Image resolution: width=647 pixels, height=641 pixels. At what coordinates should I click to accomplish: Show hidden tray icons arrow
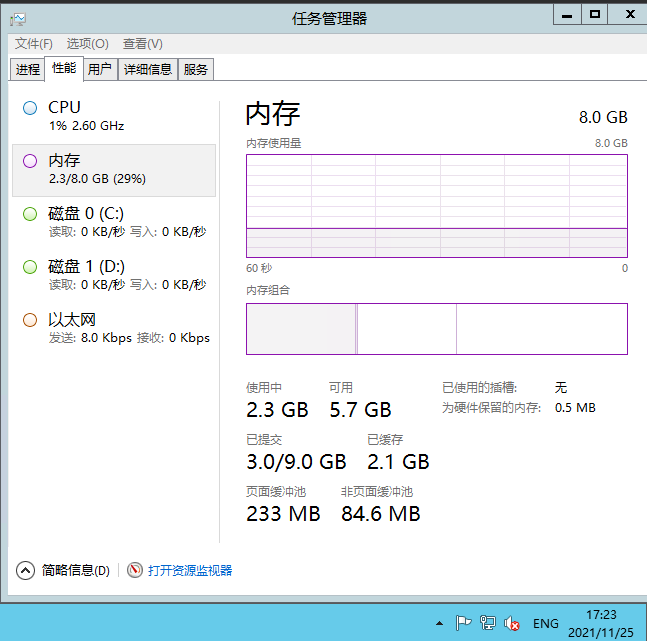(x=439, y=623)
